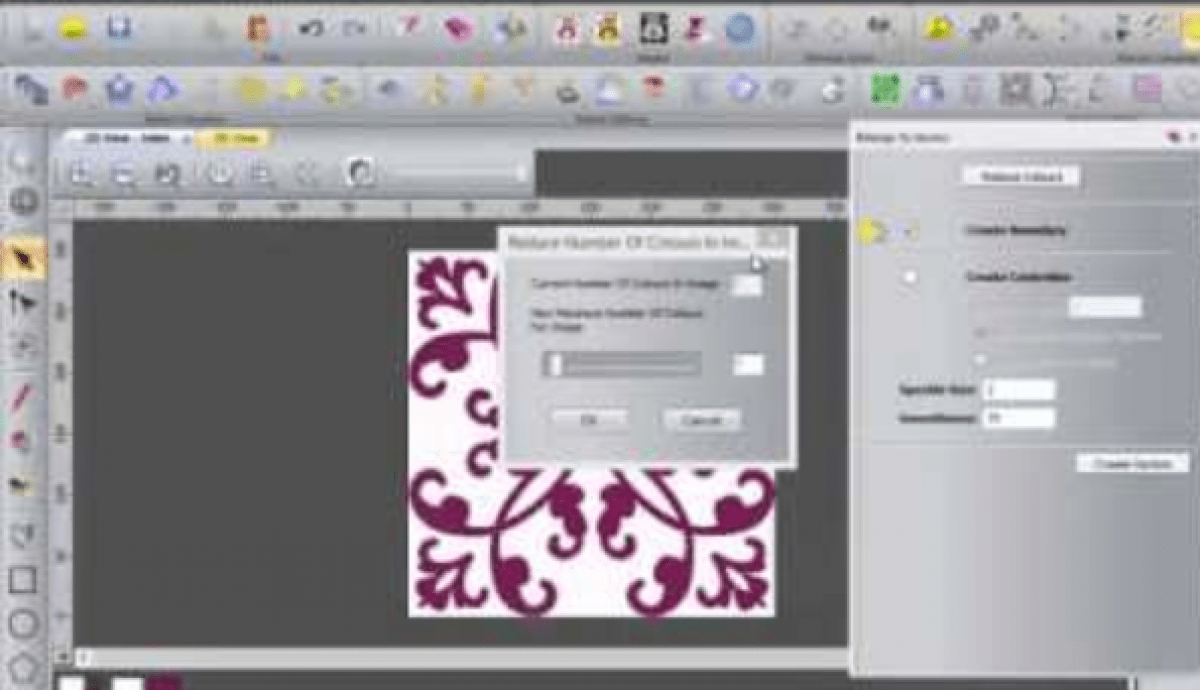1200x690 pixels.
Task: Click the green square icon in second toolbar
Action: click(x=883, y=90)
